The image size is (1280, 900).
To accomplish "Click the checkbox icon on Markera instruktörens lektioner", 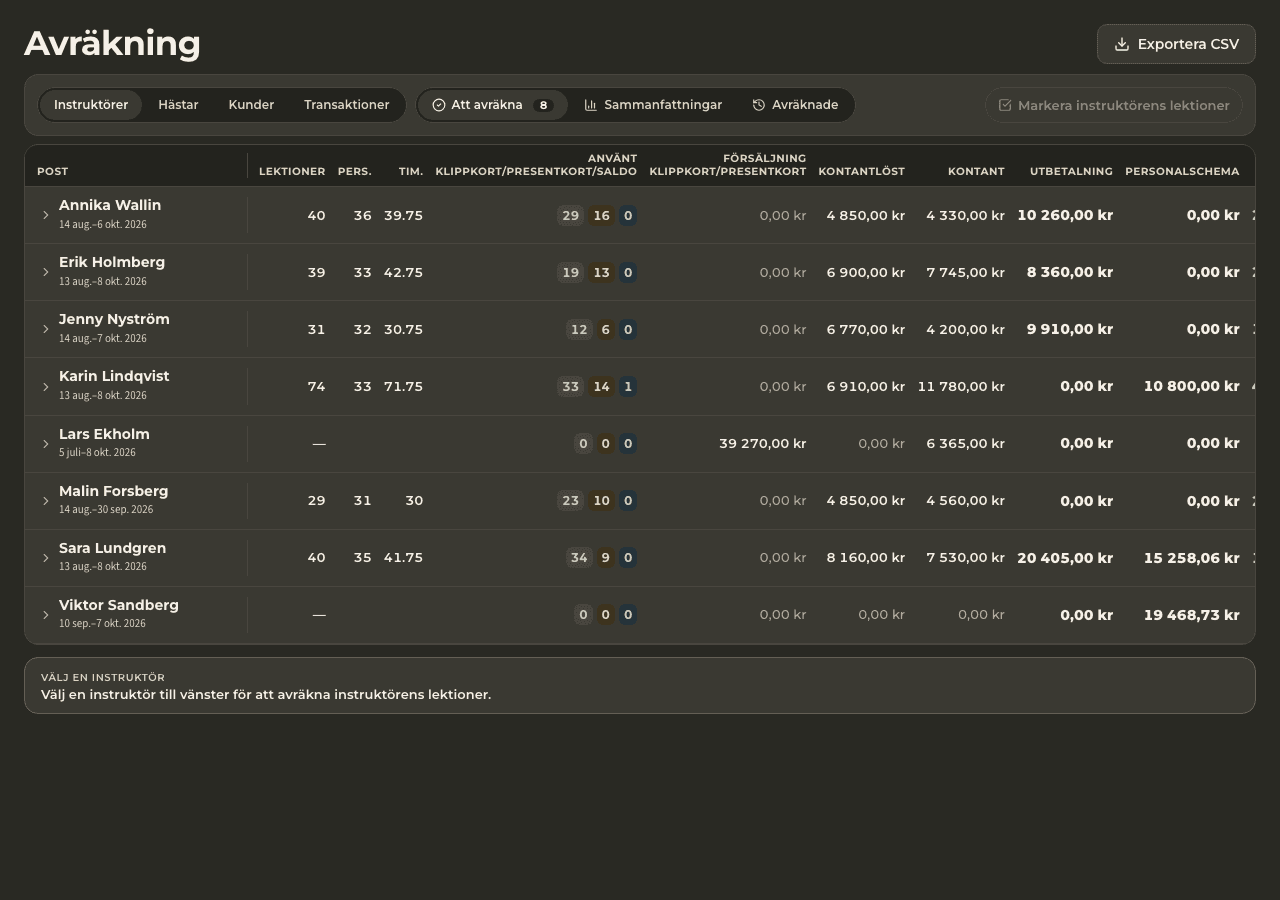I will (1005, 105).
